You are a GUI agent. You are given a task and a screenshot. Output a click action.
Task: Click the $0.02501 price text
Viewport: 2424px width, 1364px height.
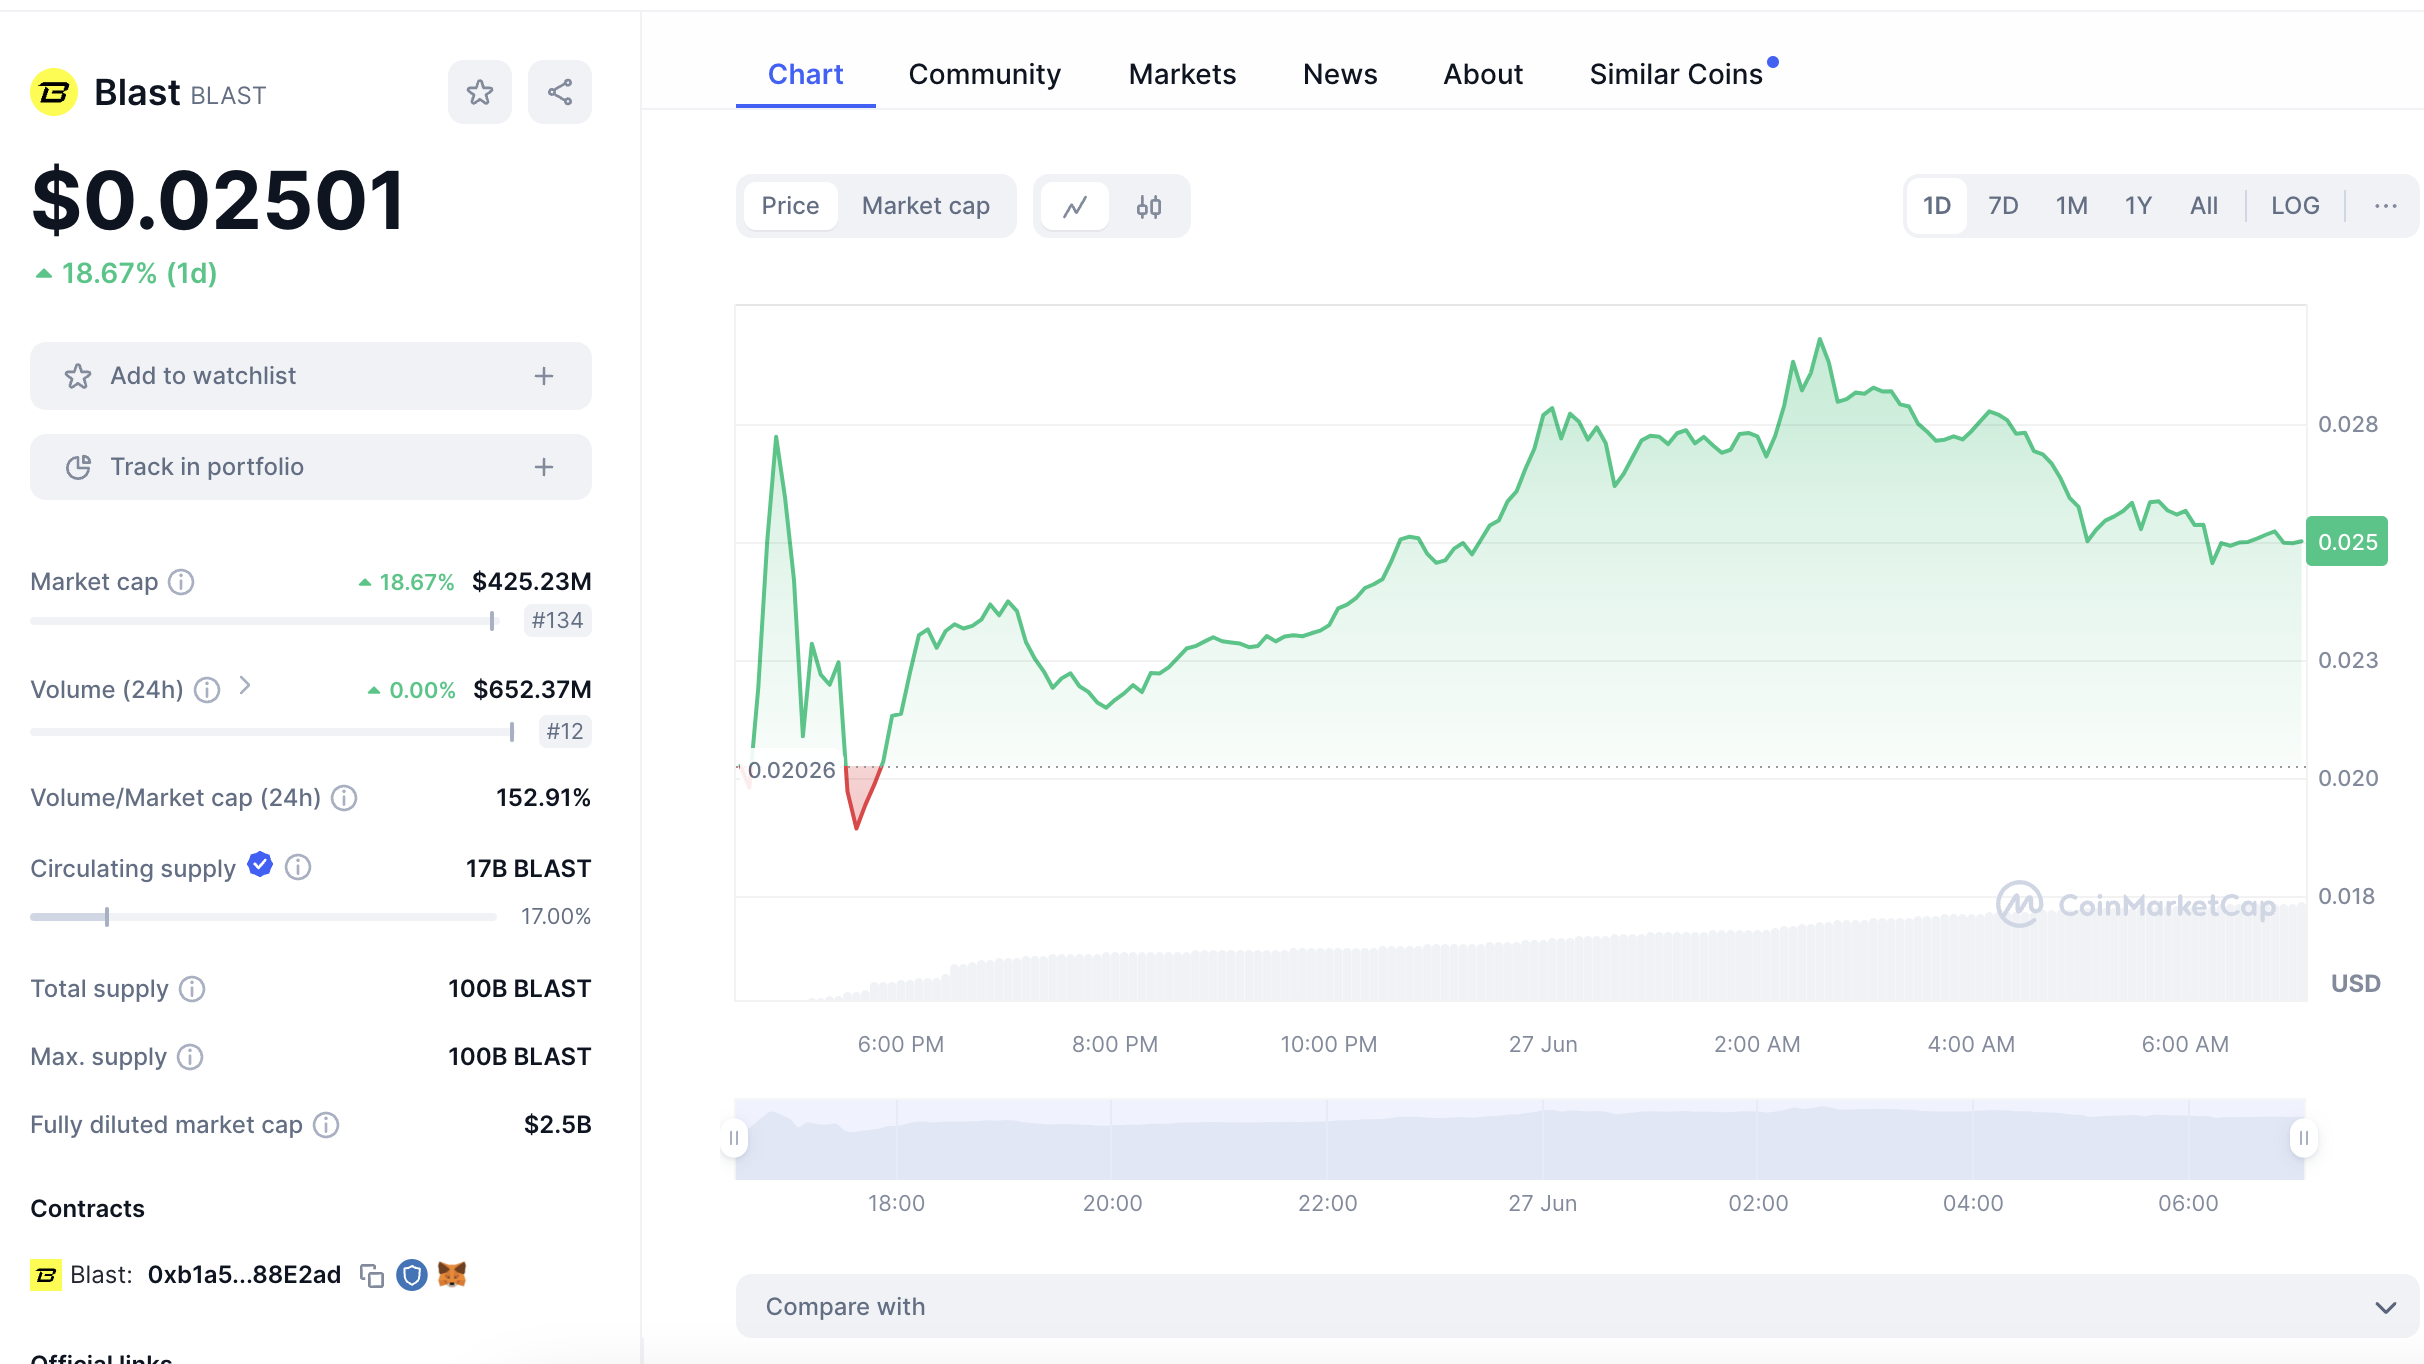click(218, 201)
